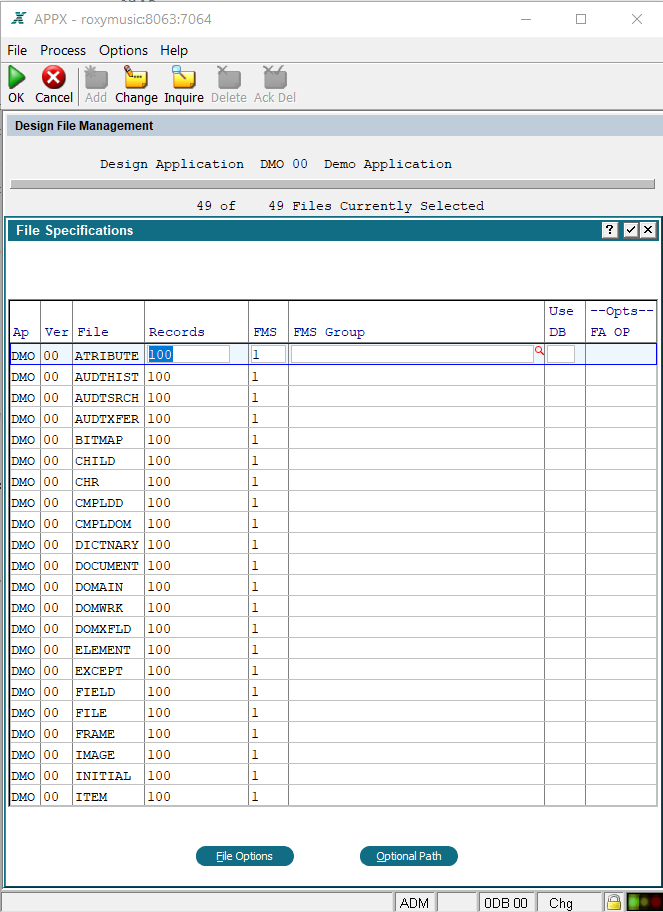Select the IMAGE file row
Image resolution: width=663 pixels, height=912 pixels.
point(333,754)
